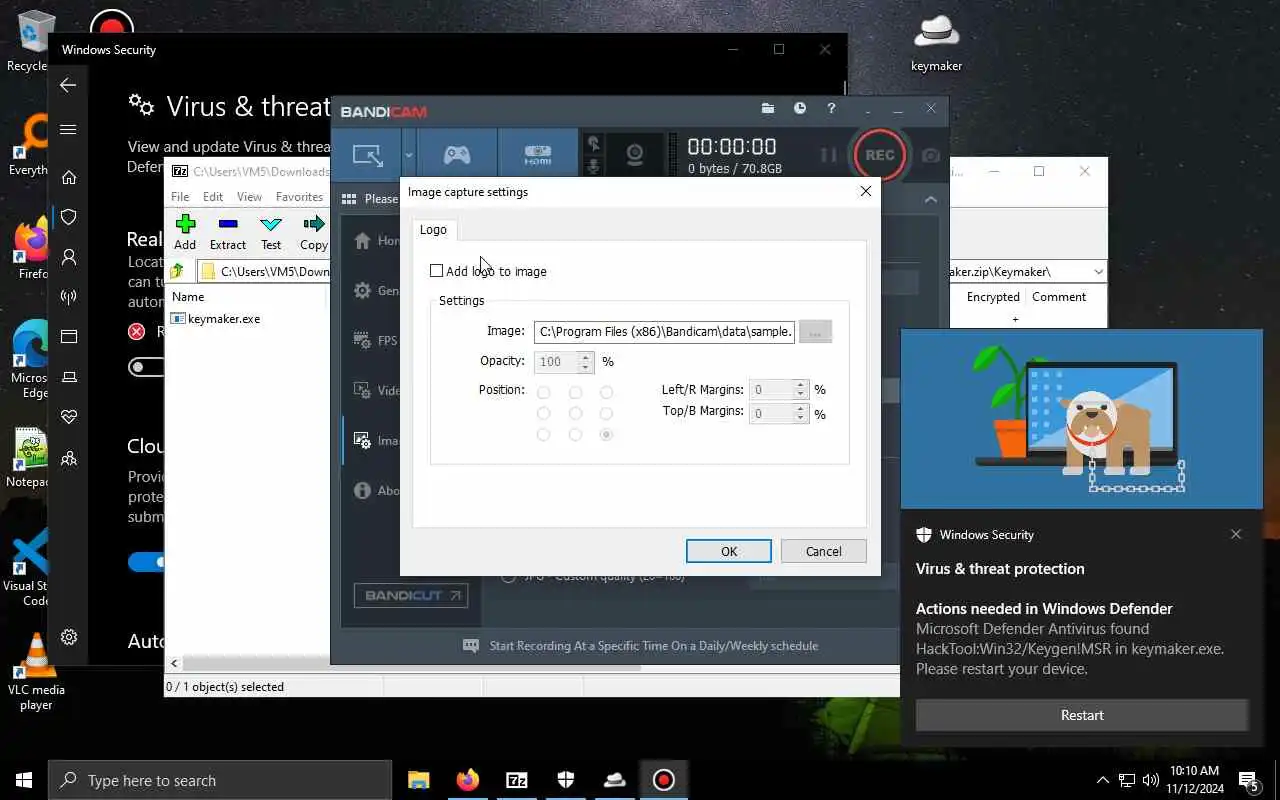Select the bottom-right logo position radio
Viewport: 1280px width, 800px height.
tap(606, 434)
